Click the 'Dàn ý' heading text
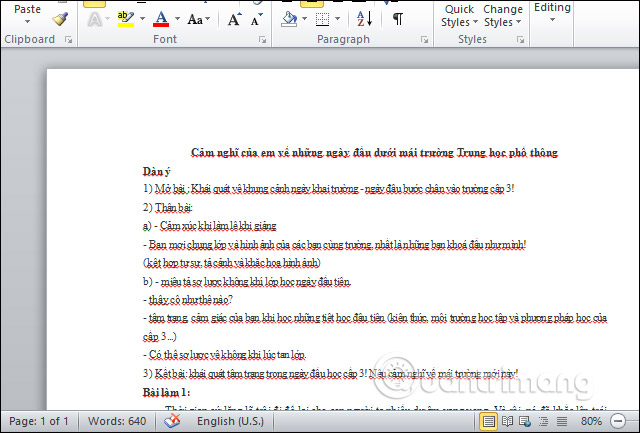 156,171
